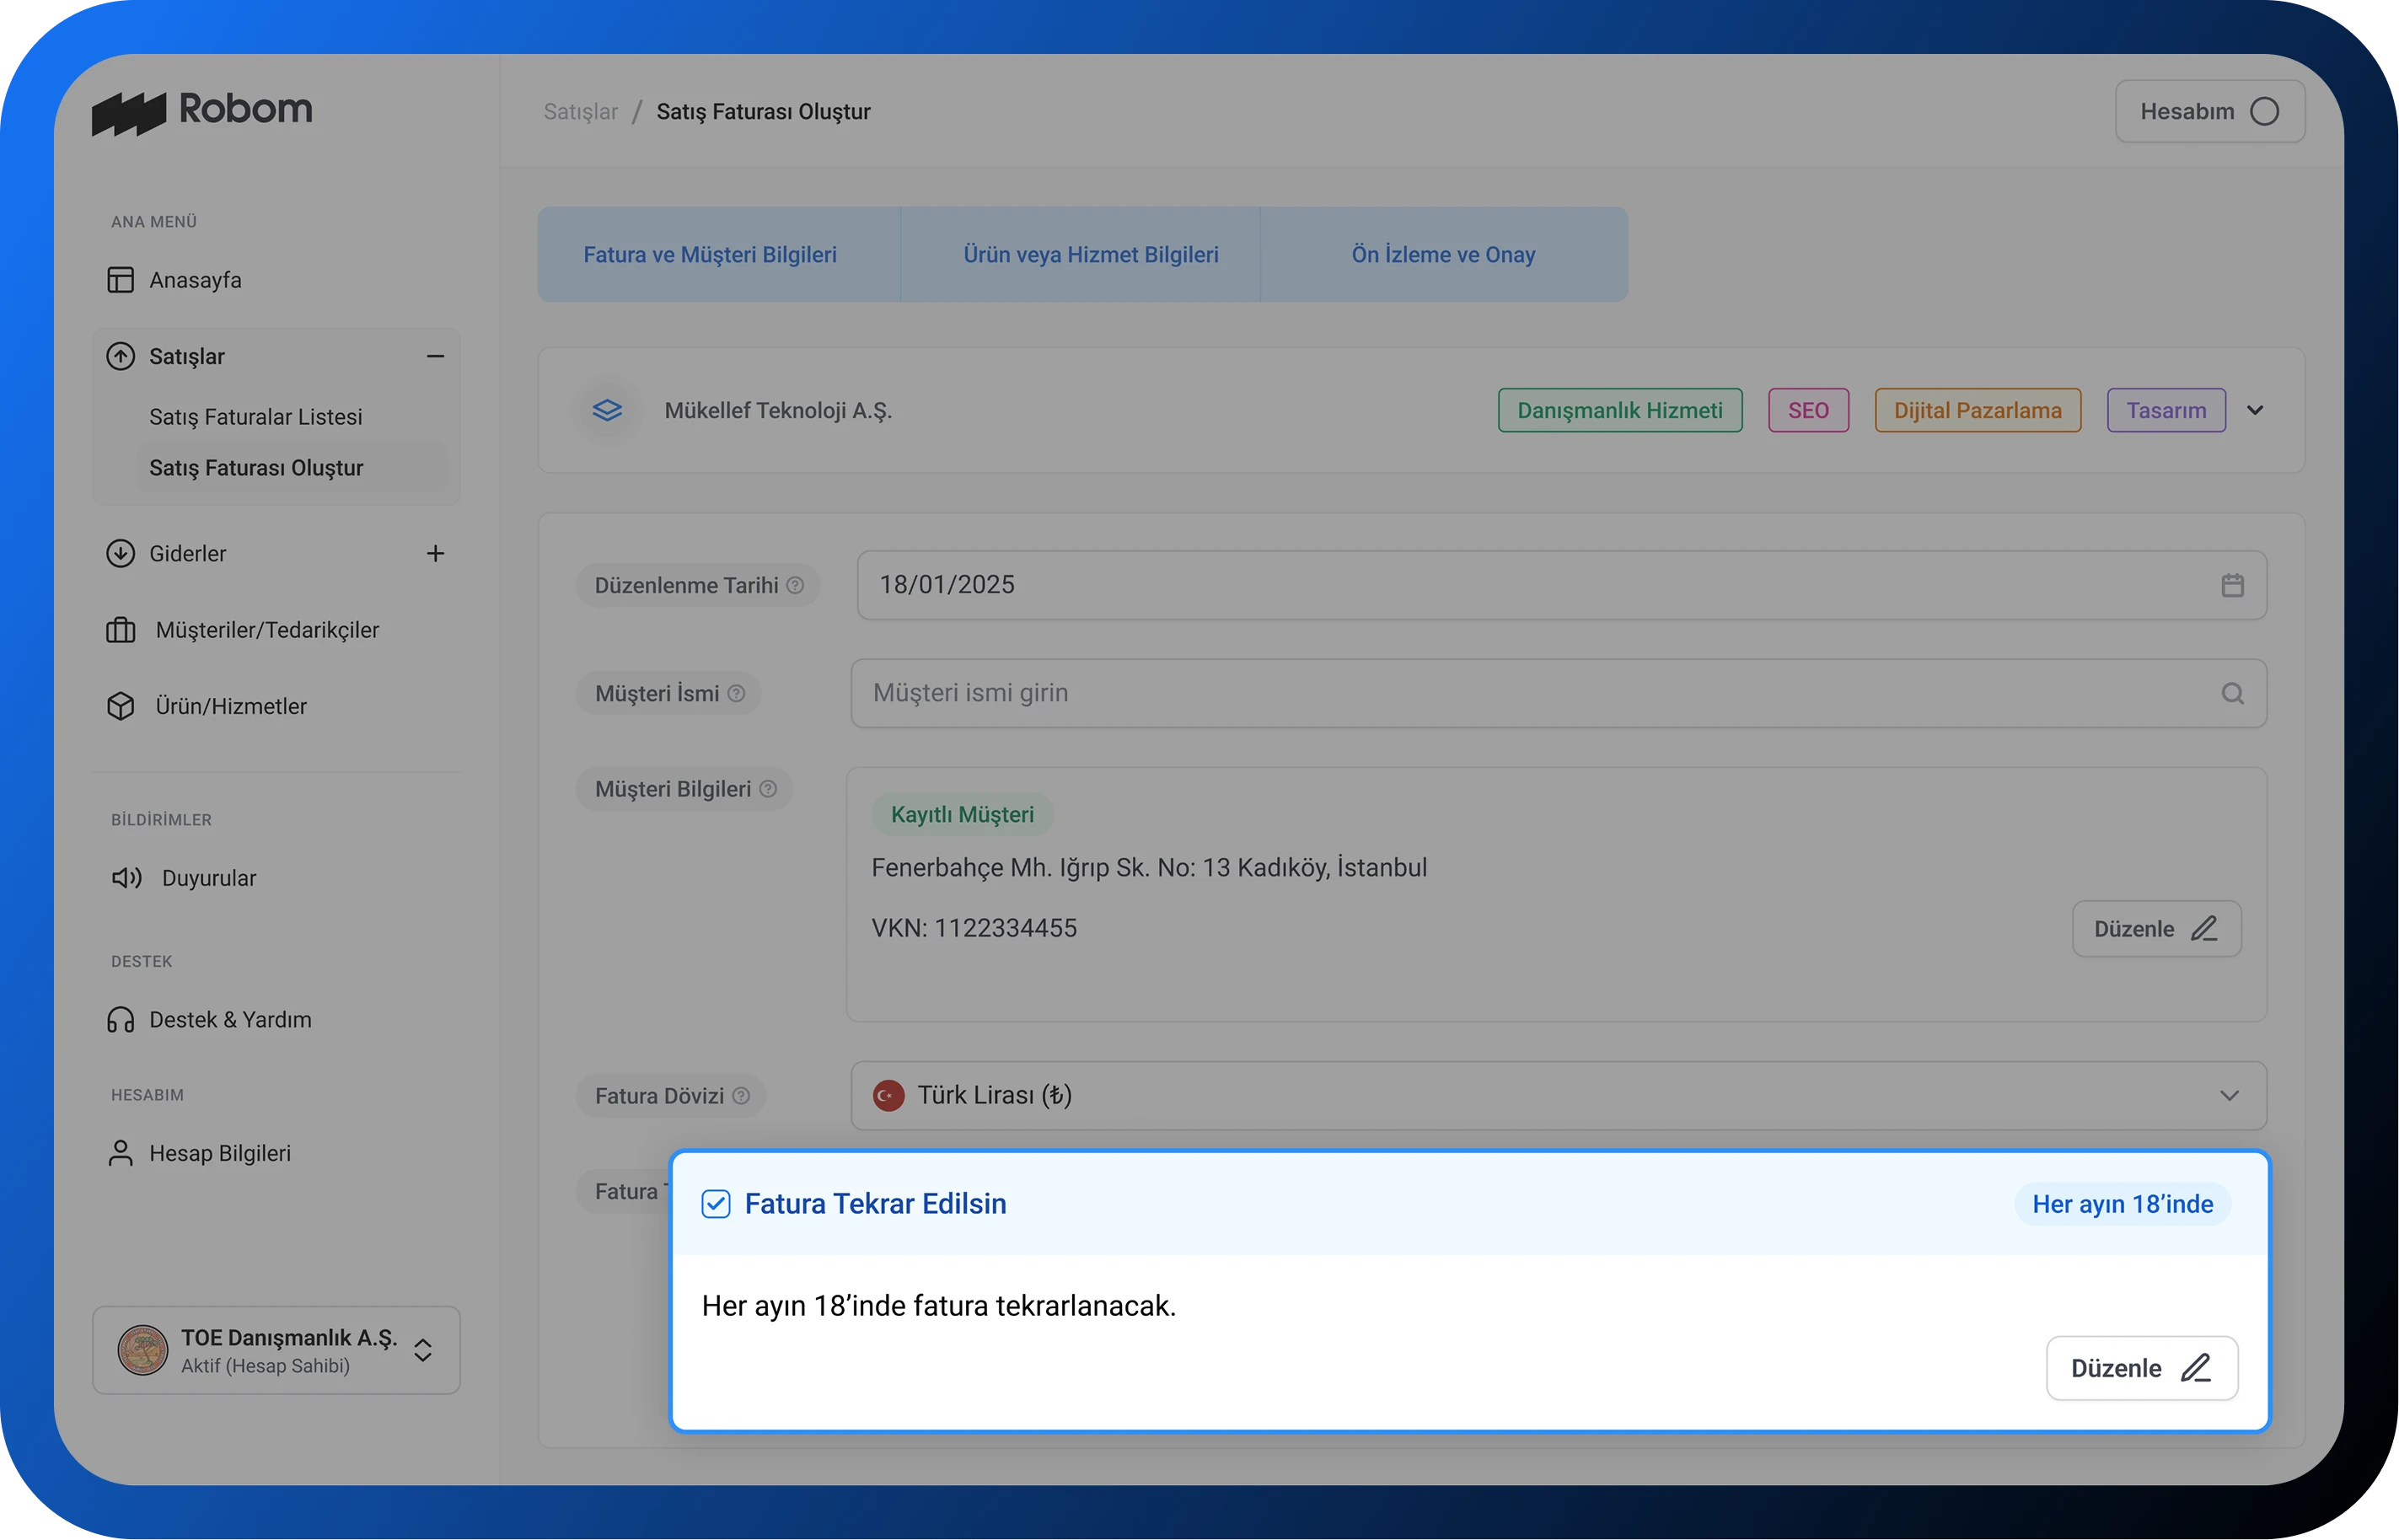2399x1540 pixels.
Task: Click the layers icon beside Mükellef Teknoloji
Action: pyautogui.click(x=607, y=410)
